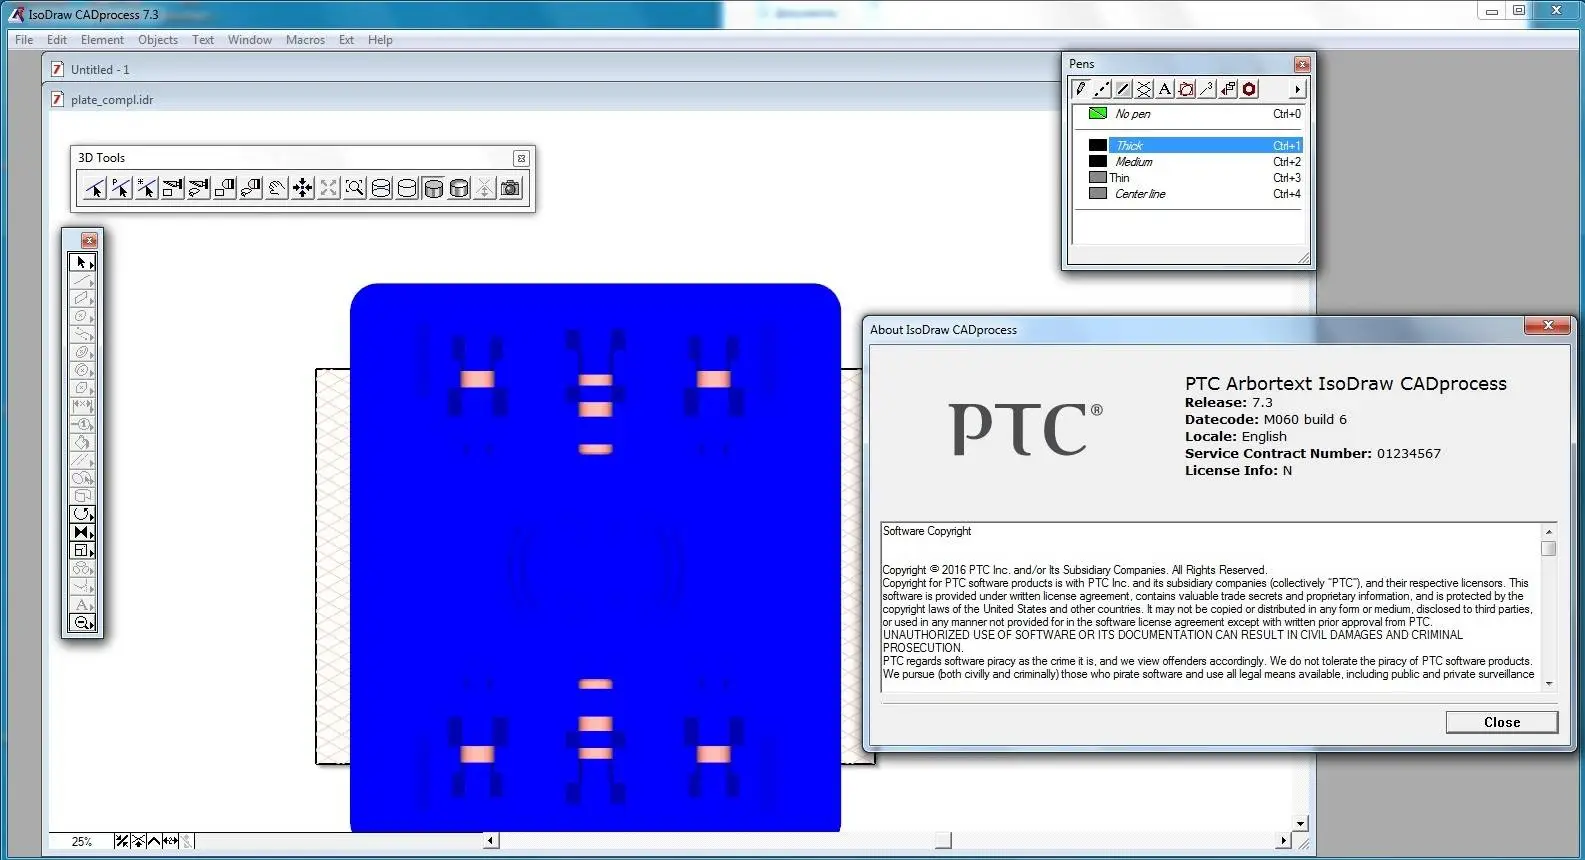Viewport: 1585px width, 860px height.
Task: Choose the hand pan tool in 3D Tools
Action: coord(276,188)
